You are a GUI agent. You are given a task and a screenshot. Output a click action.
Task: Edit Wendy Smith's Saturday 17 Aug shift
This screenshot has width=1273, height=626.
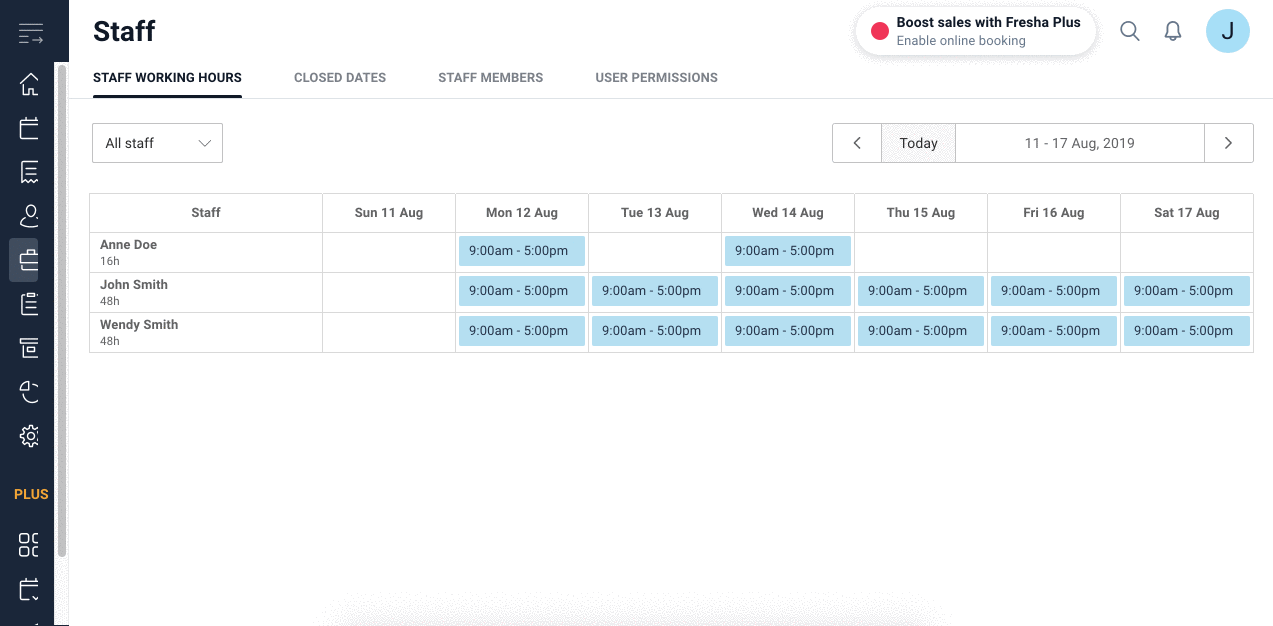point(1187,331)
